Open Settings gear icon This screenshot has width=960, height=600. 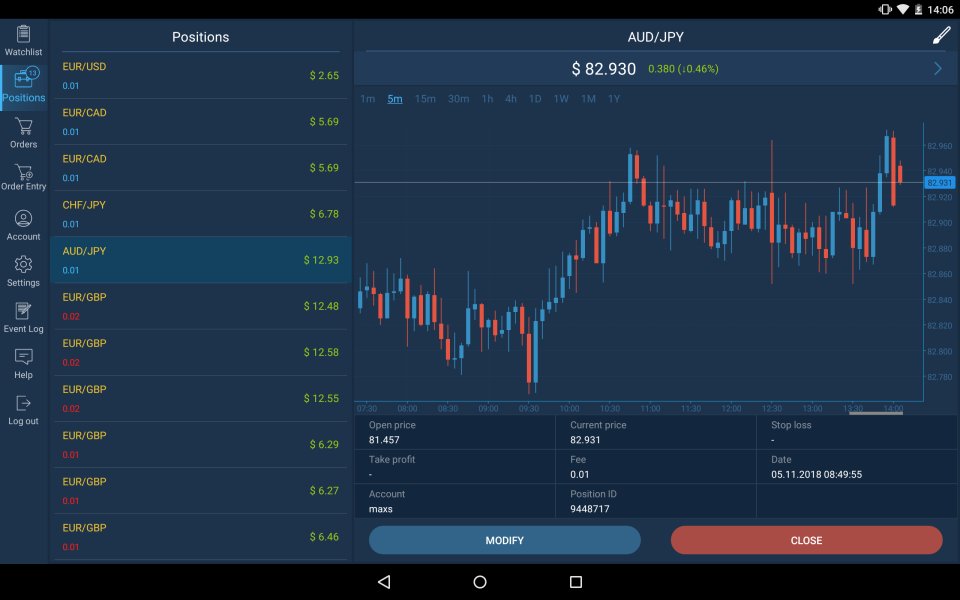[x=23, y=264]
